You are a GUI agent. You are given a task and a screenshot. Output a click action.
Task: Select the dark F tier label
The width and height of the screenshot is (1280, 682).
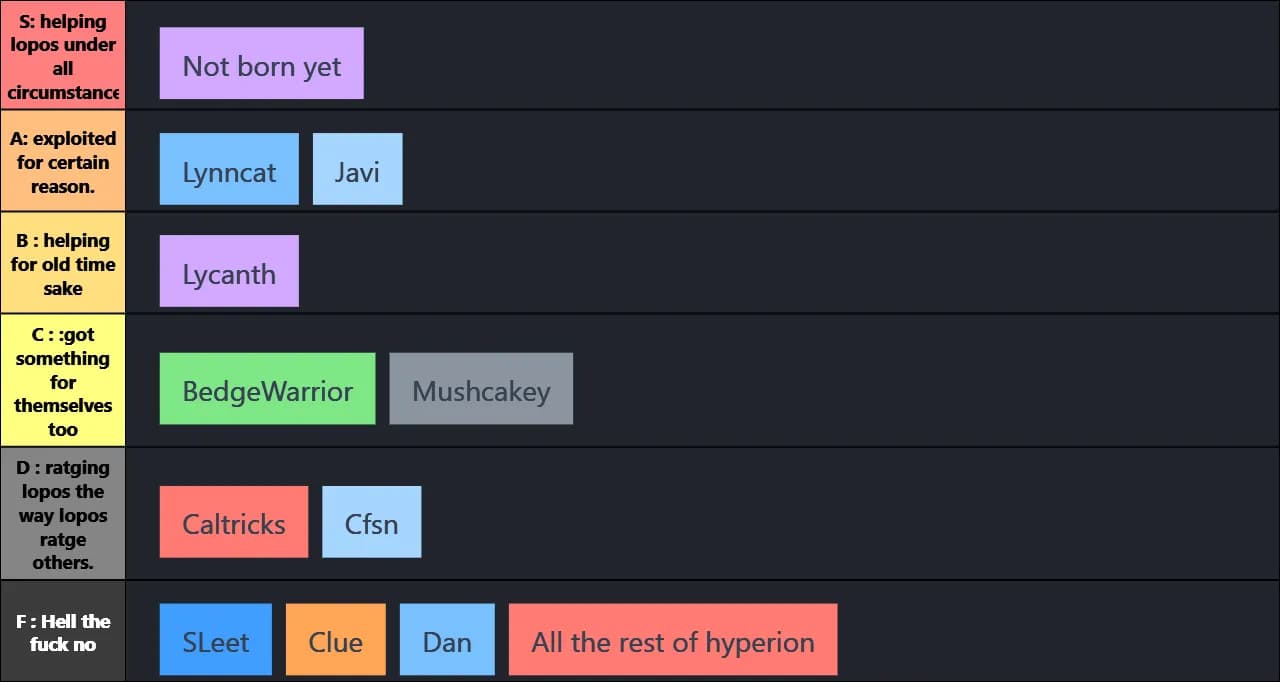coord(63,632)
